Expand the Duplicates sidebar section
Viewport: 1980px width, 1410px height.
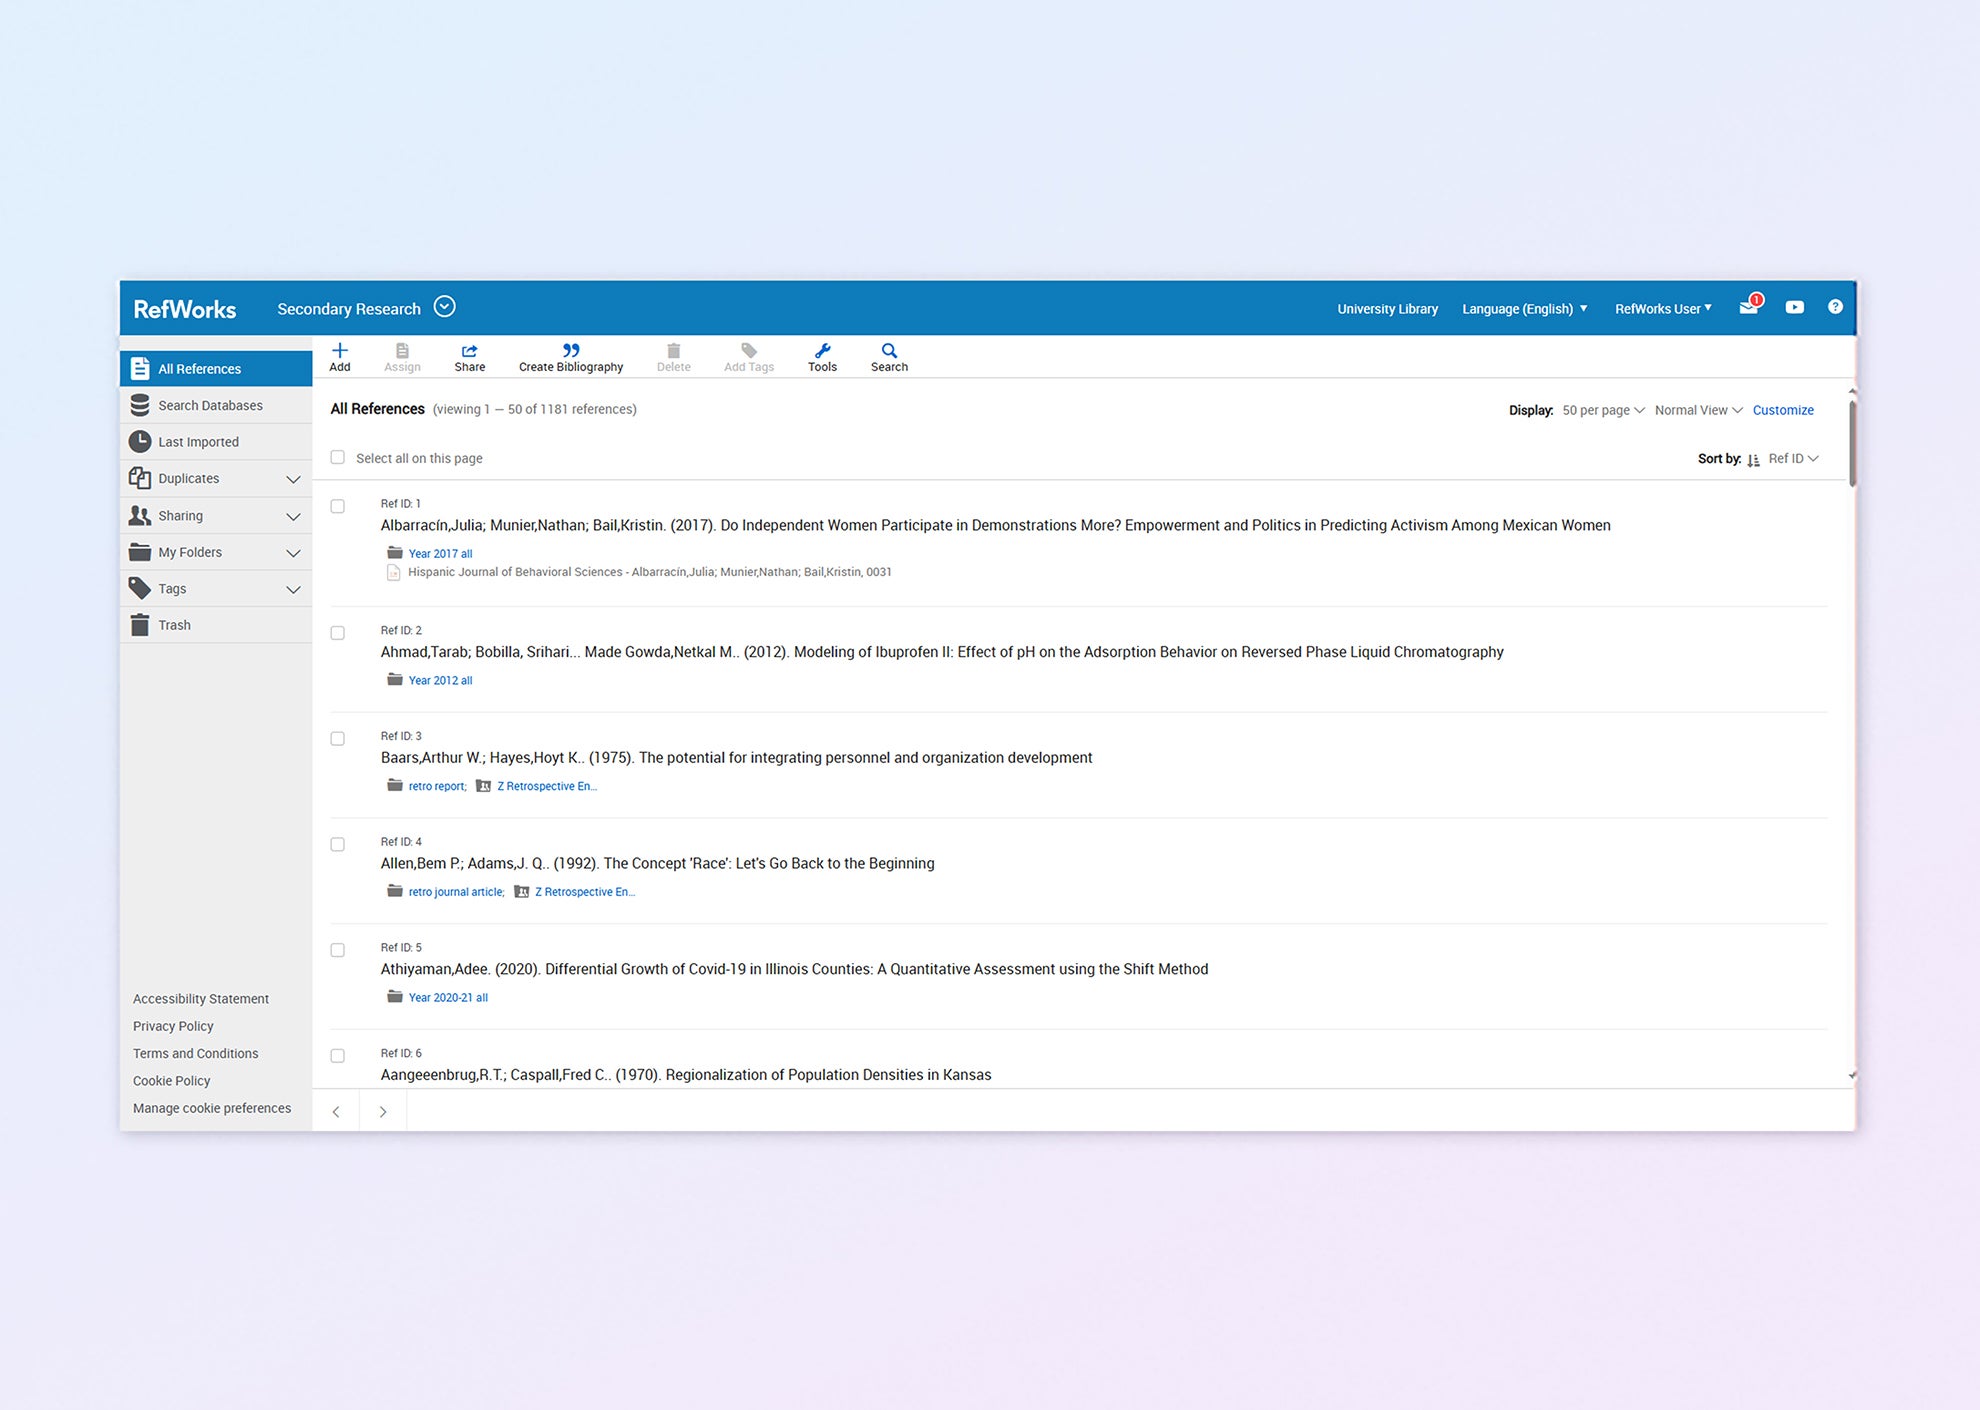293,479
